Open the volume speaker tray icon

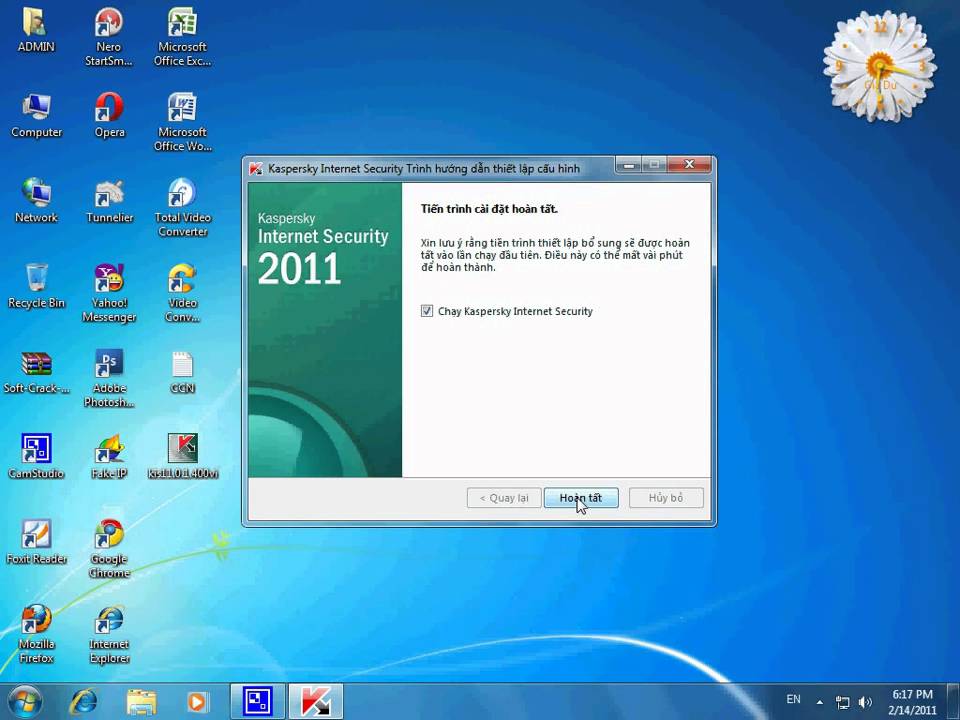pos(865,702)
